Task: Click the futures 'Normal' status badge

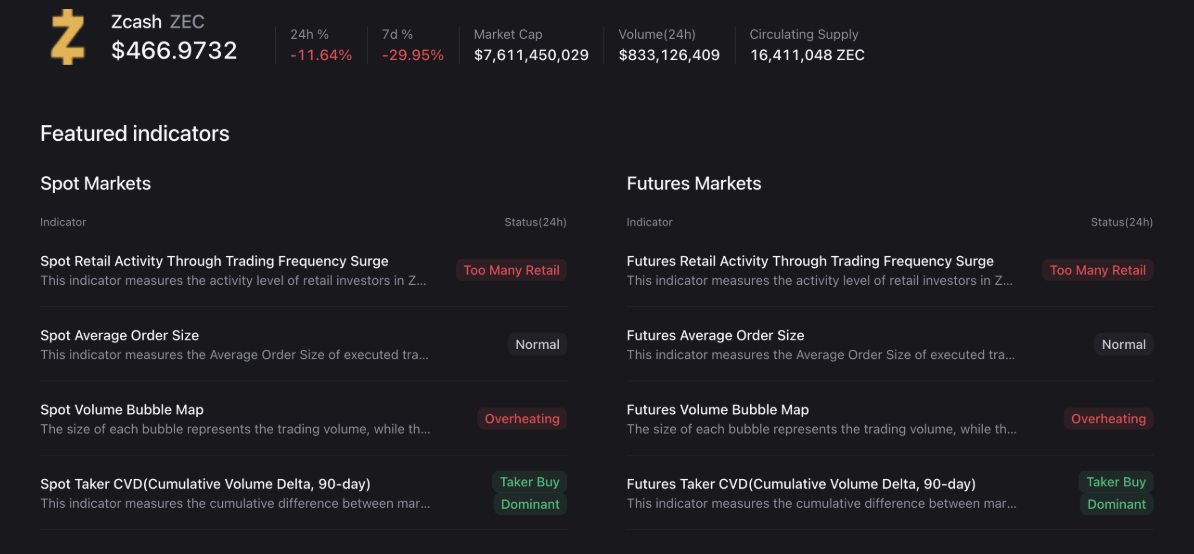Action: click(1123, 344)
